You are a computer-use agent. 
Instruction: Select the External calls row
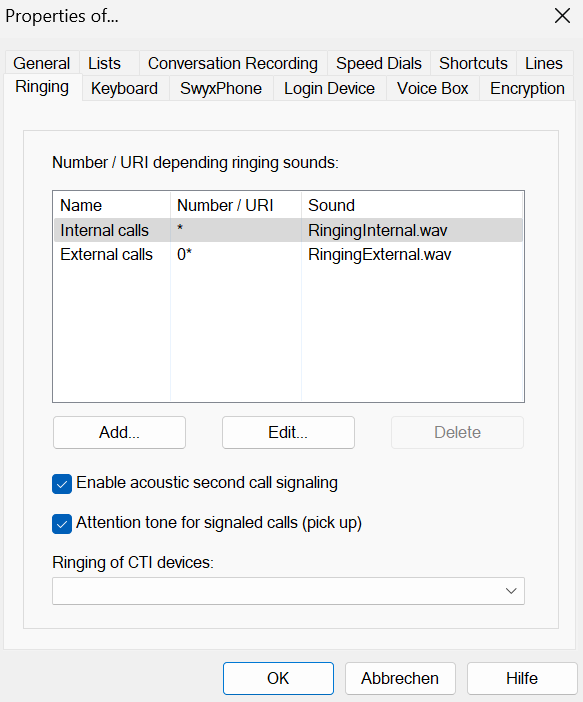(288, 254)
